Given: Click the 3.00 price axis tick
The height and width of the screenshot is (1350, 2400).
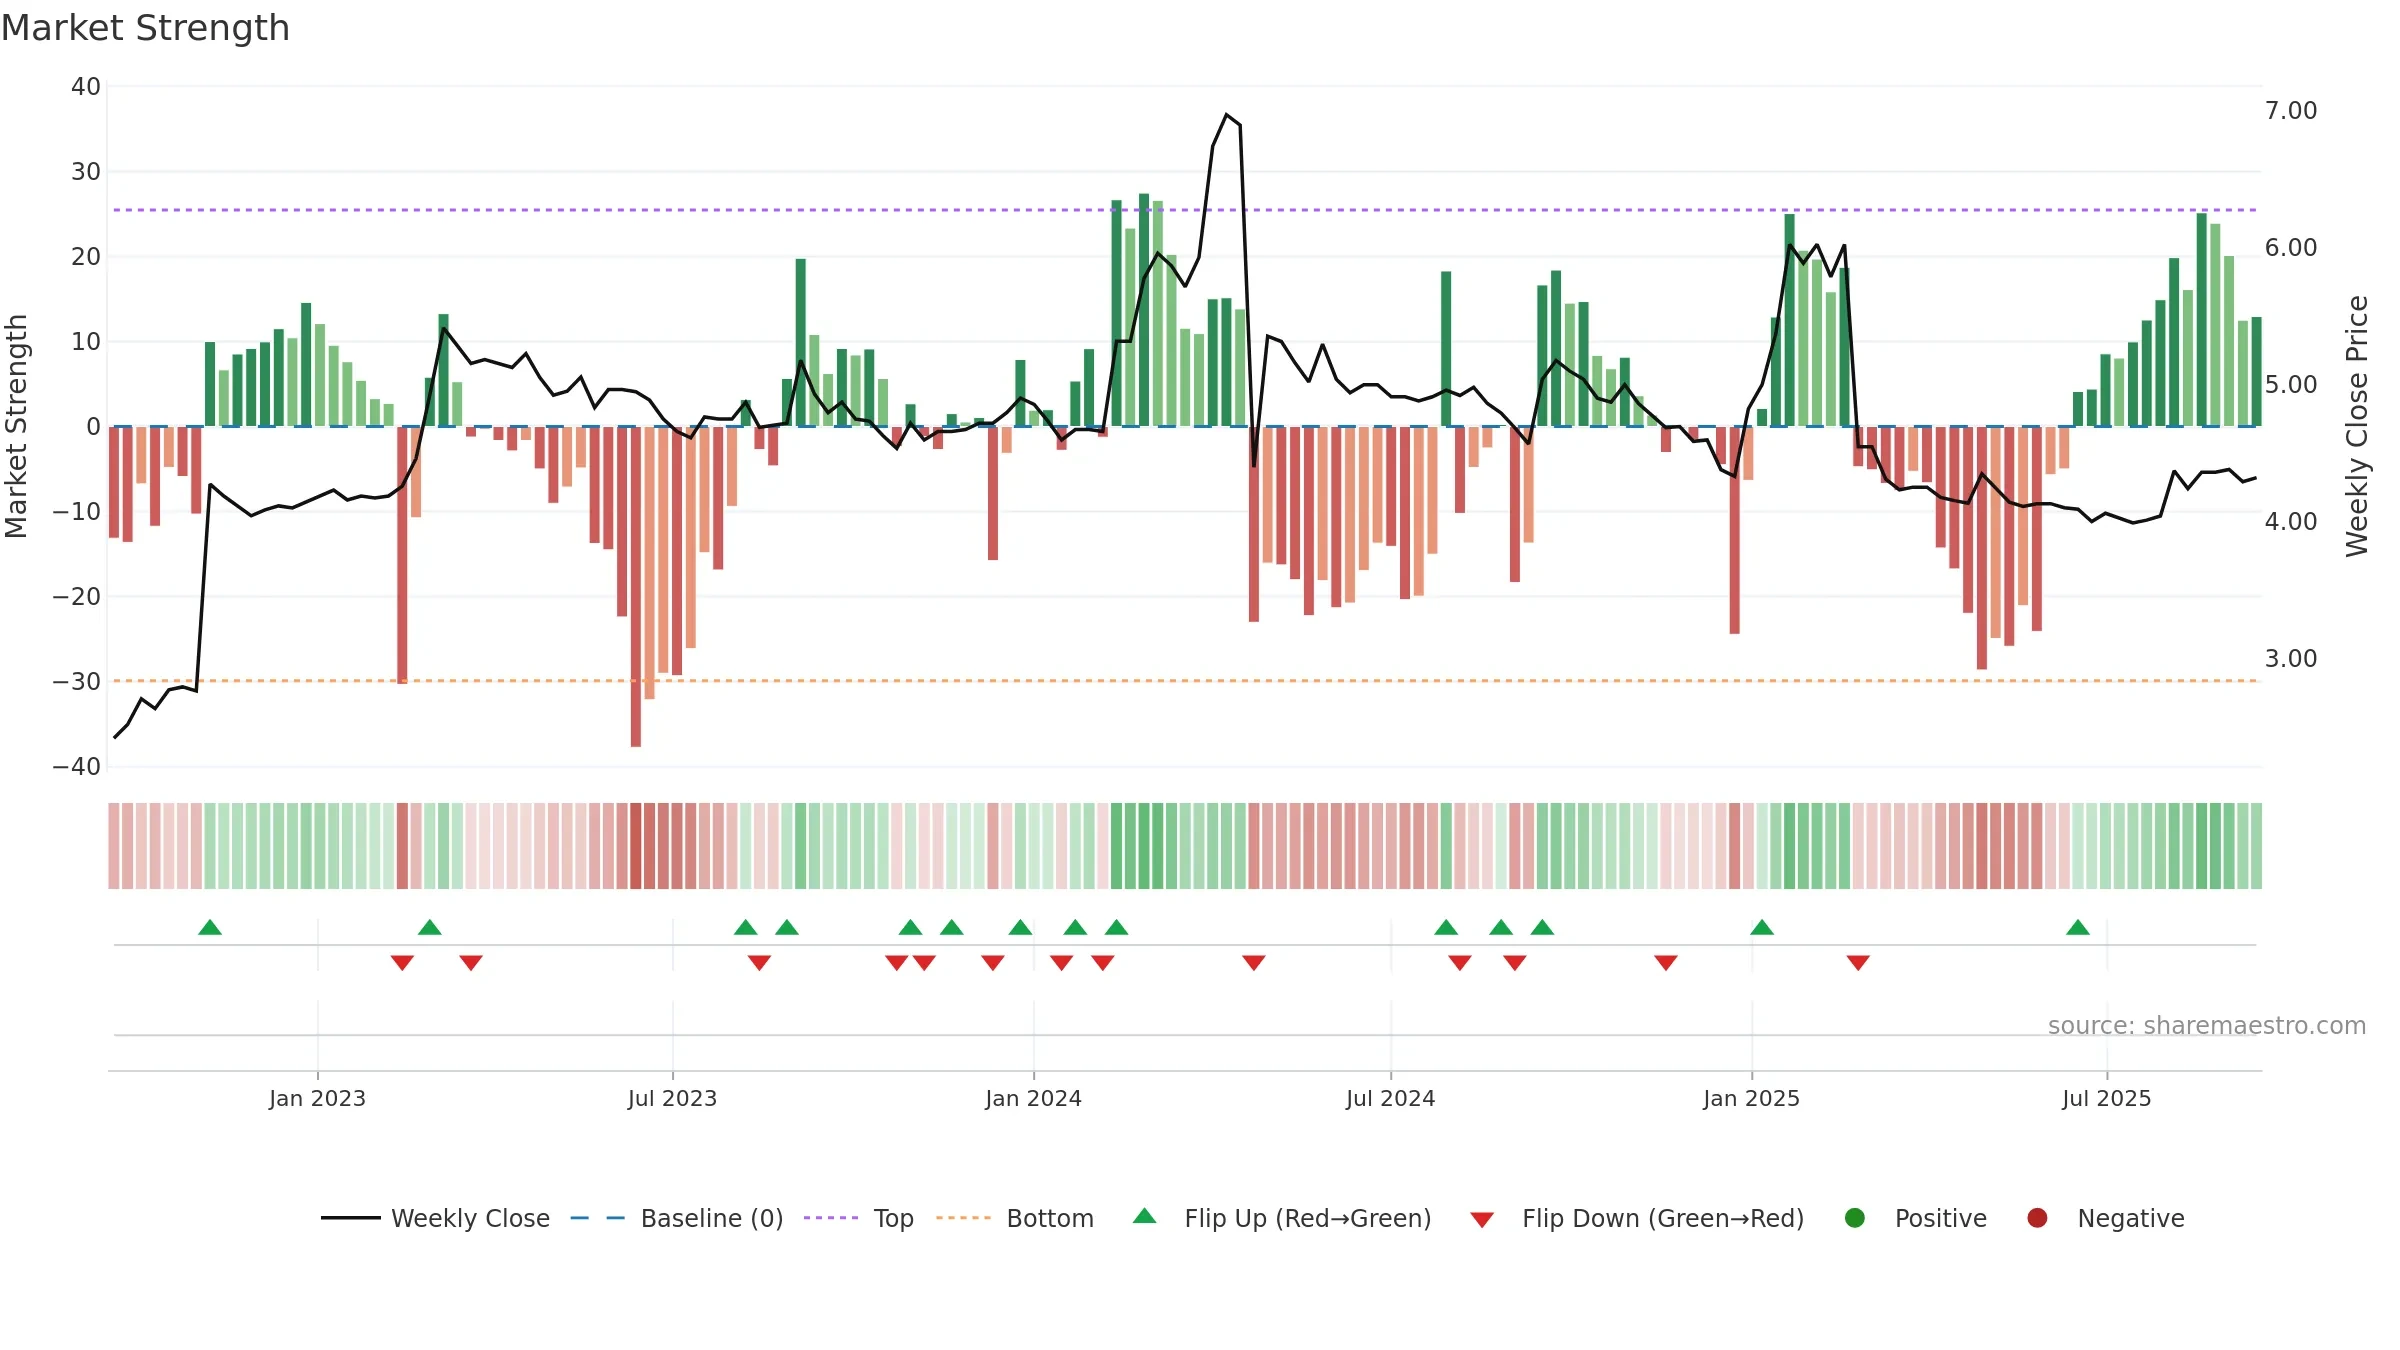Looking at the screenshot, I should coord(2291,658).
